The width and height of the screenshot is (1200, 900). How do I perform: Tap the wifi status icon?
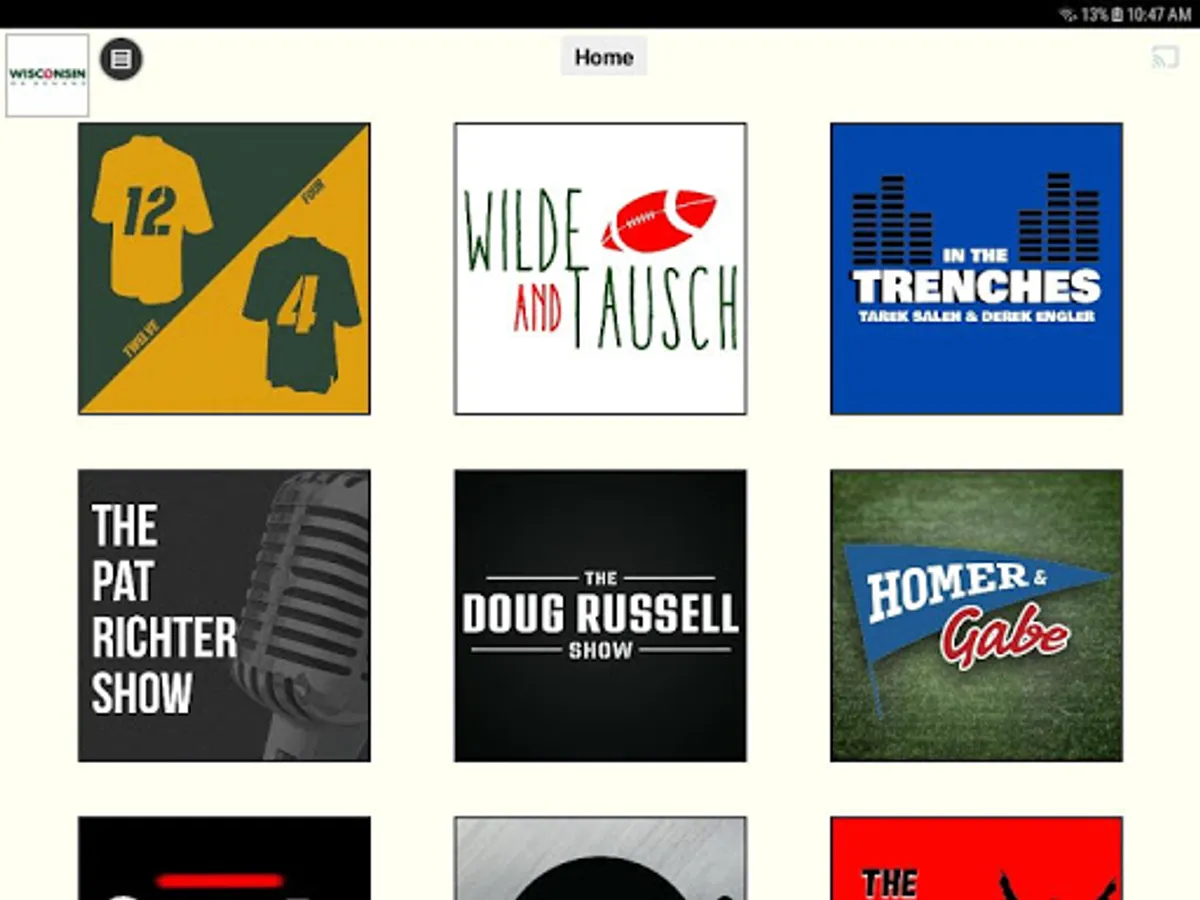pyautogui.click(x=1067, y=15)
